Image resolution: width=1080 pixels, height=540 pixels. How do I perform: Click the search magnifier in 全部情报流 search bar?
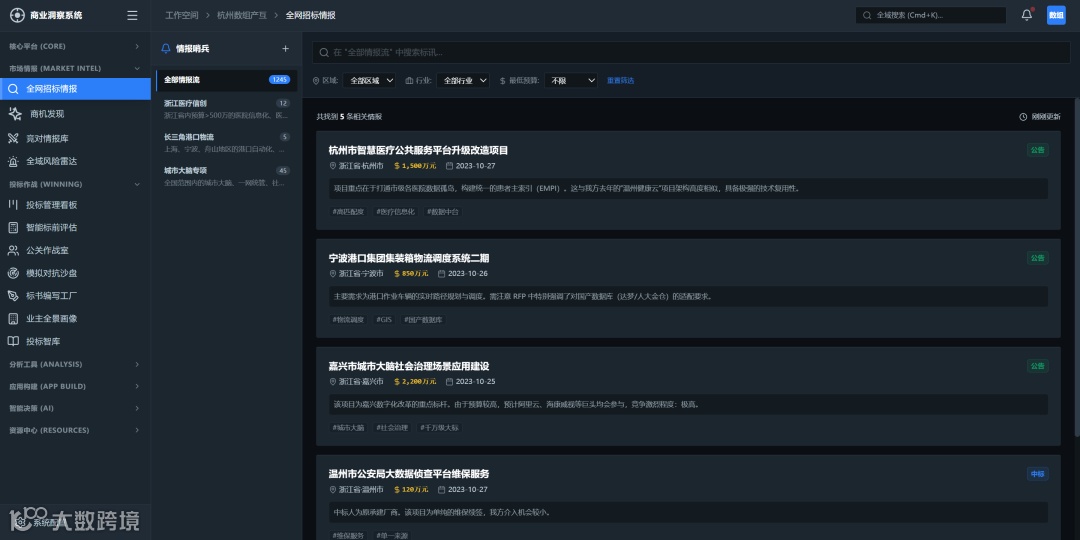tap(324, 52)
